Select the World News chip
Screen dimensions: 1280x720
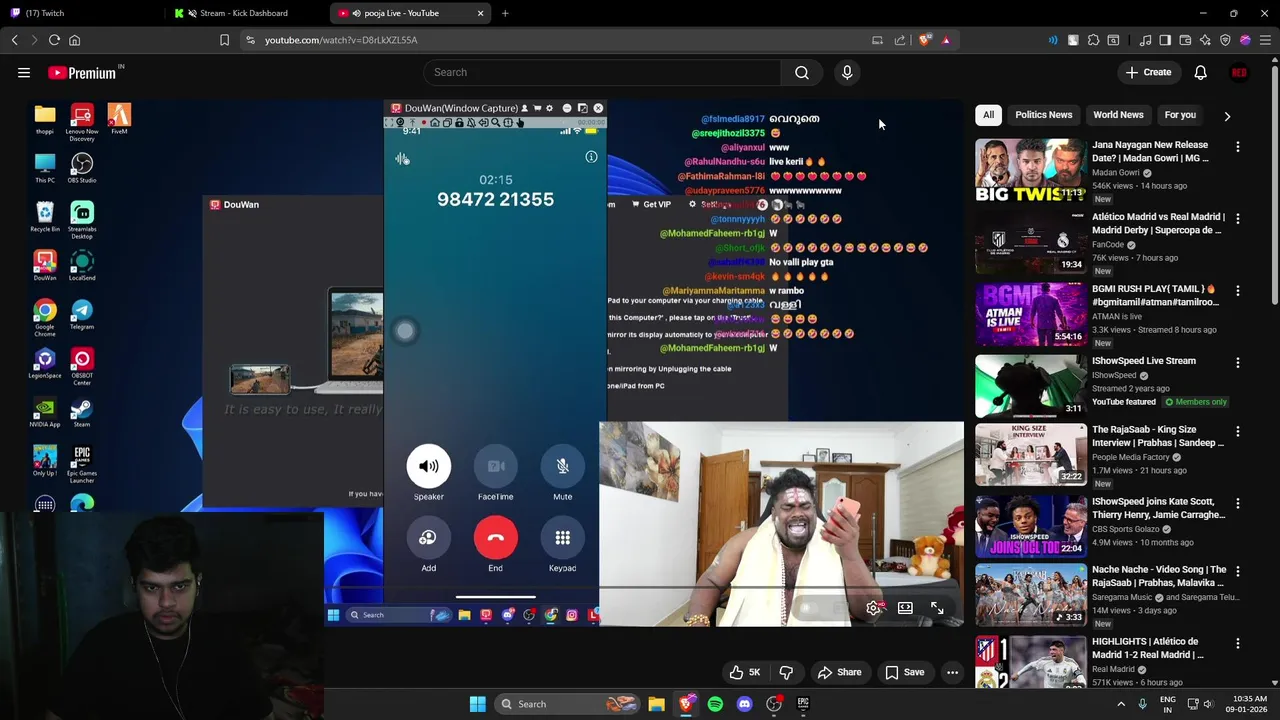(1118, 115)
